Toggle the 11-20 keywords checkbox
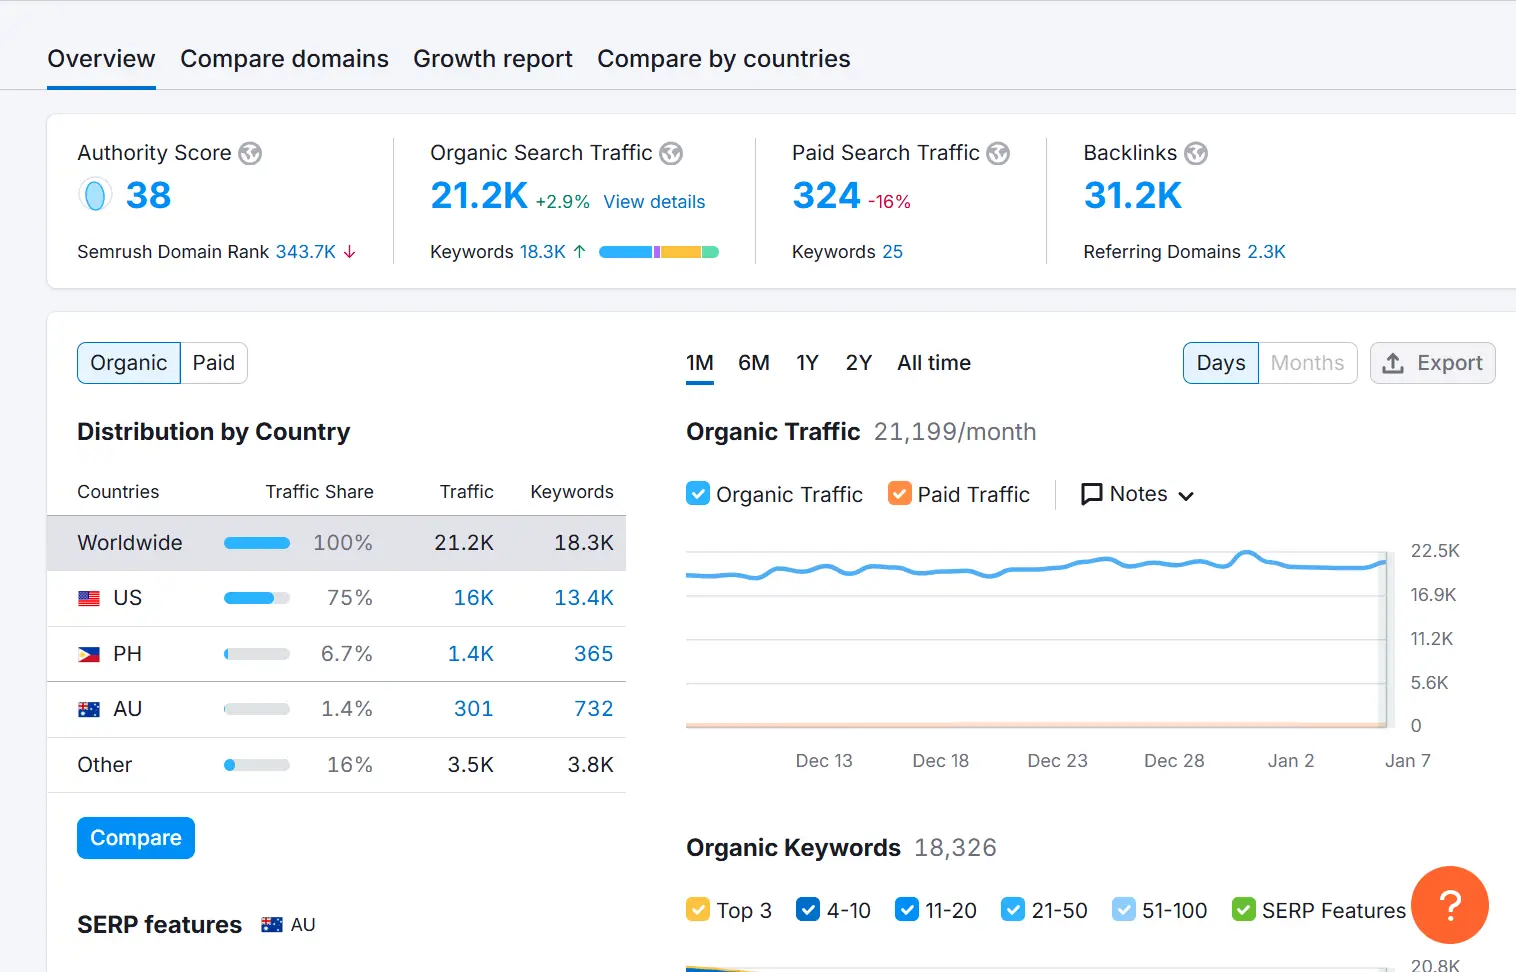Screen dimensions: 1516x972 (907, 909)
